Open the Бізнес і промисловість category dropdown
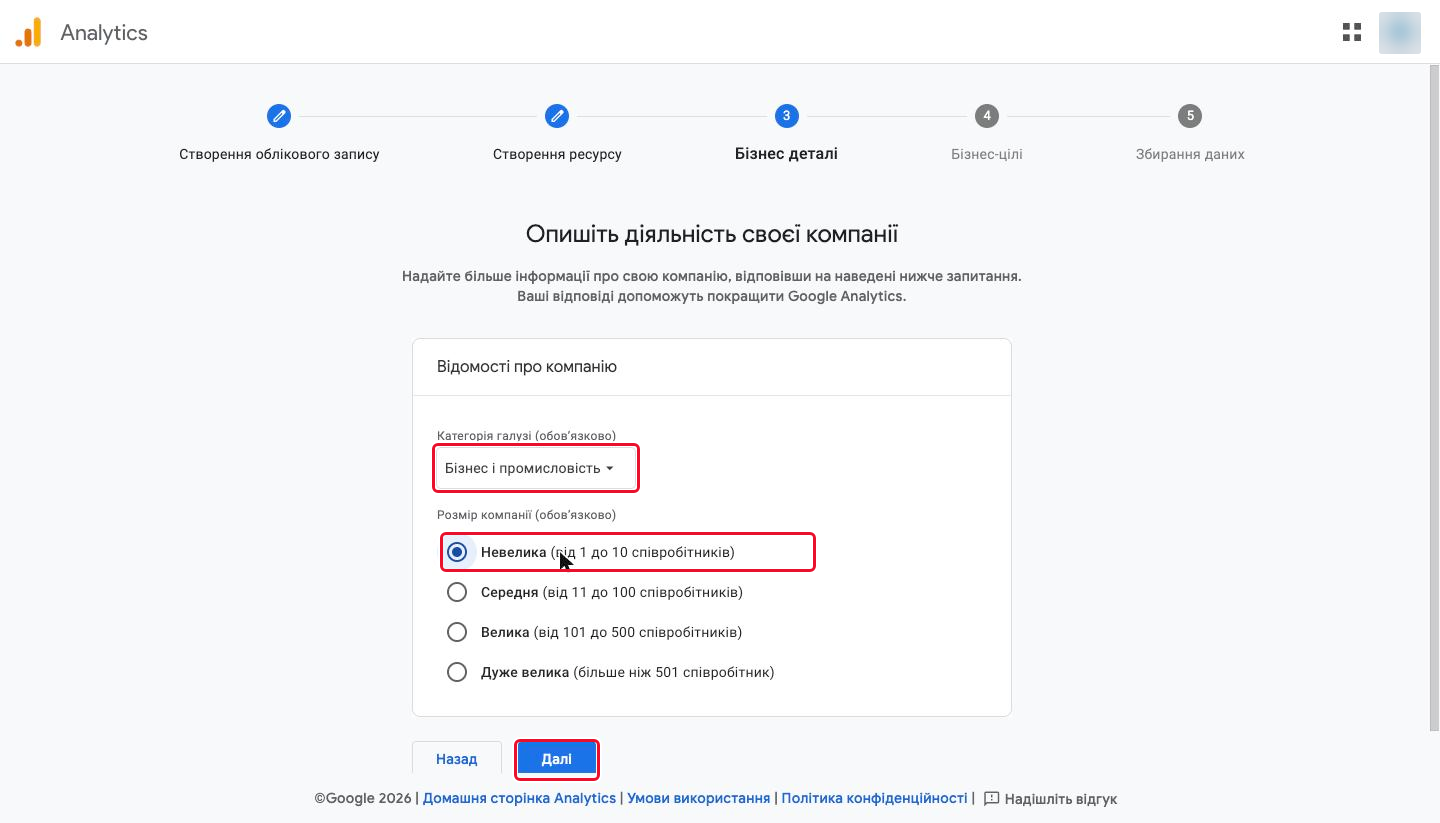The width and height of the screenshot is (1440, 823). click(x=536, y=469)
